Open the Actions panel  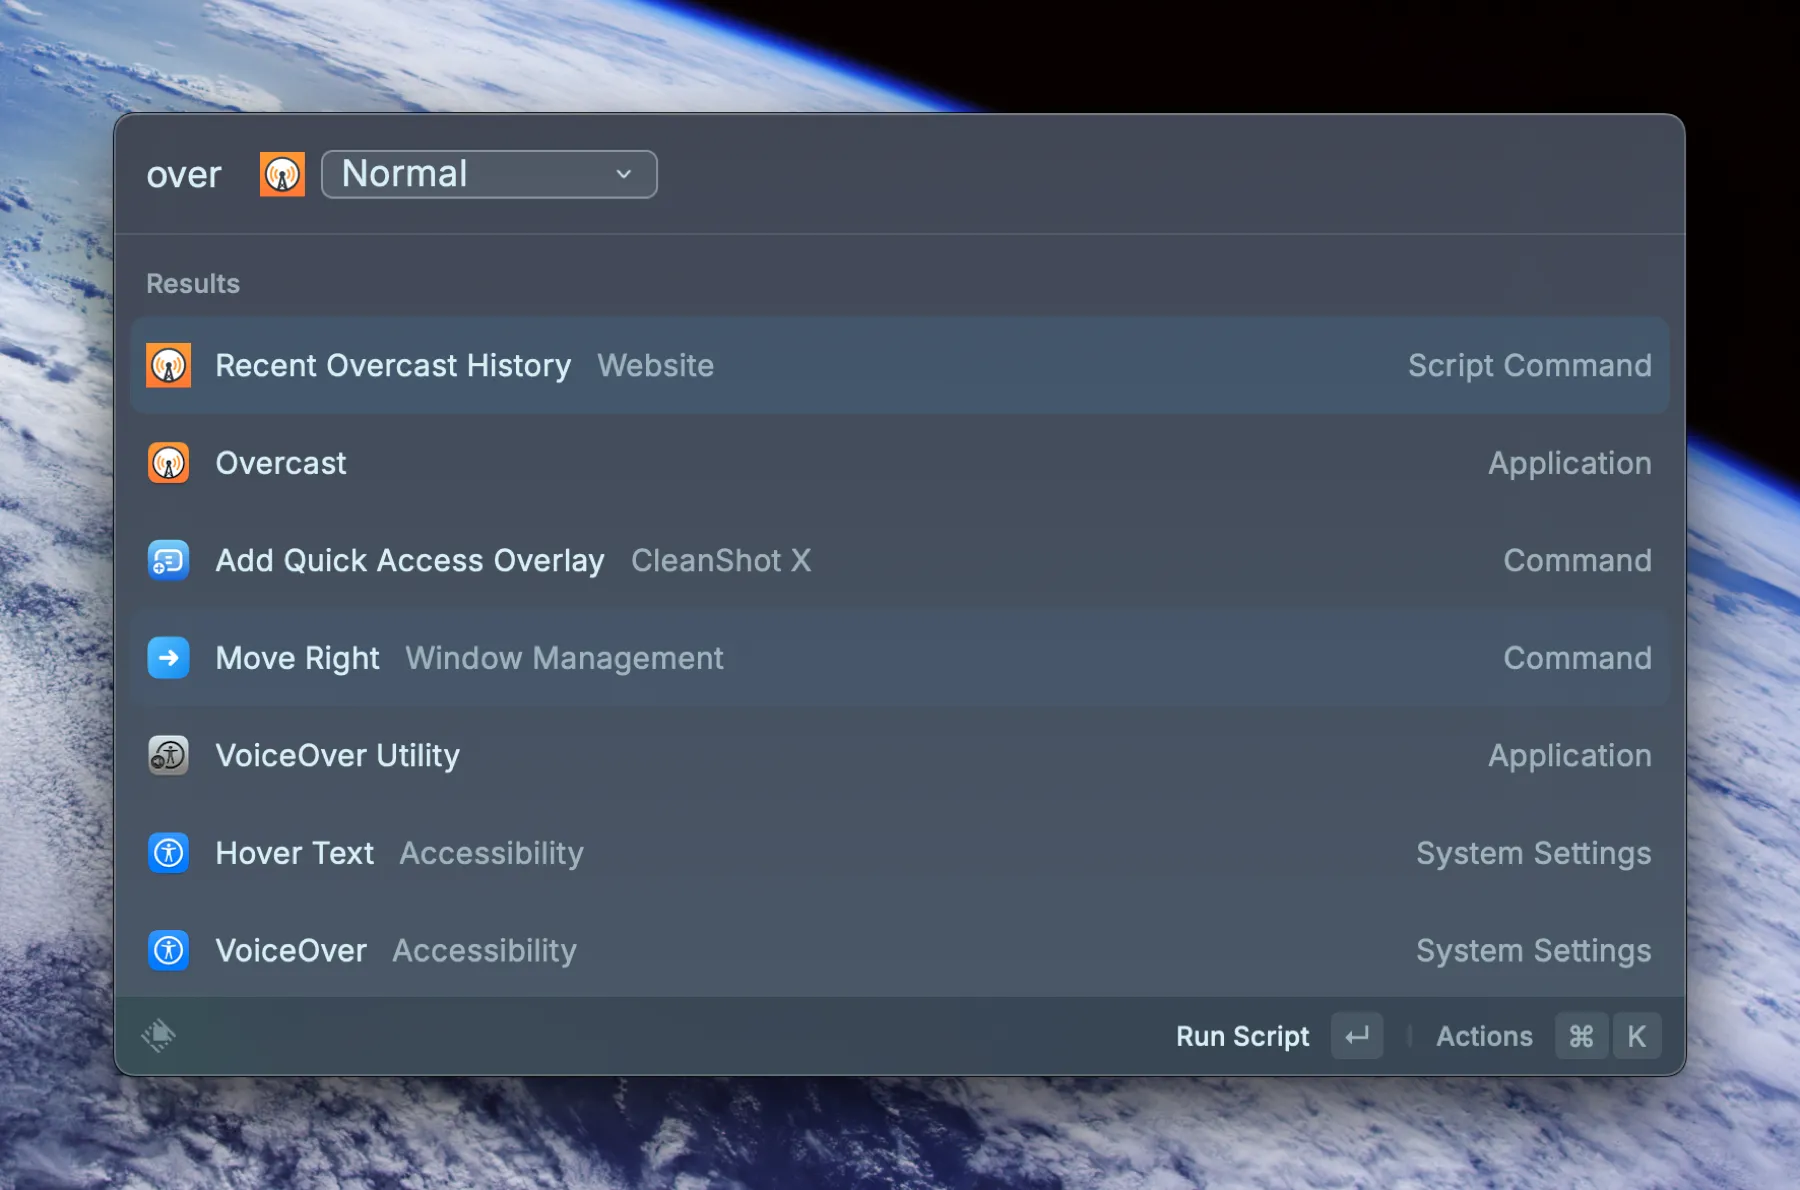pyautogui.click(x=1484, y=1035)
